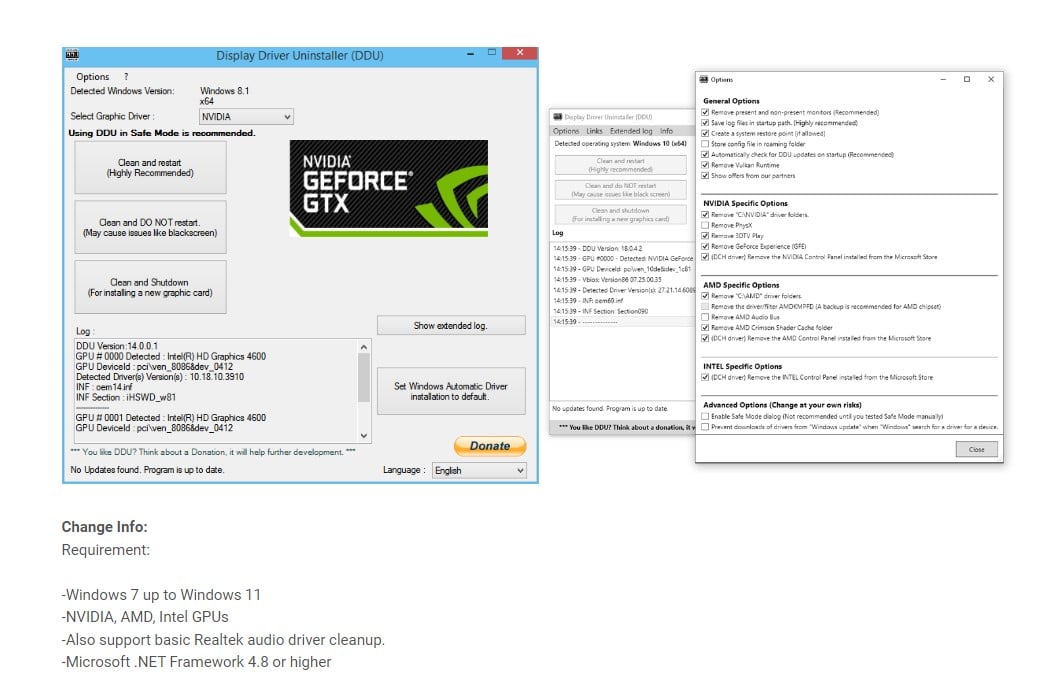This screenshot has height=690, width=1044.
Task: Toggle Remove present and non-present monitors checkbox
Action: [705, 113]
